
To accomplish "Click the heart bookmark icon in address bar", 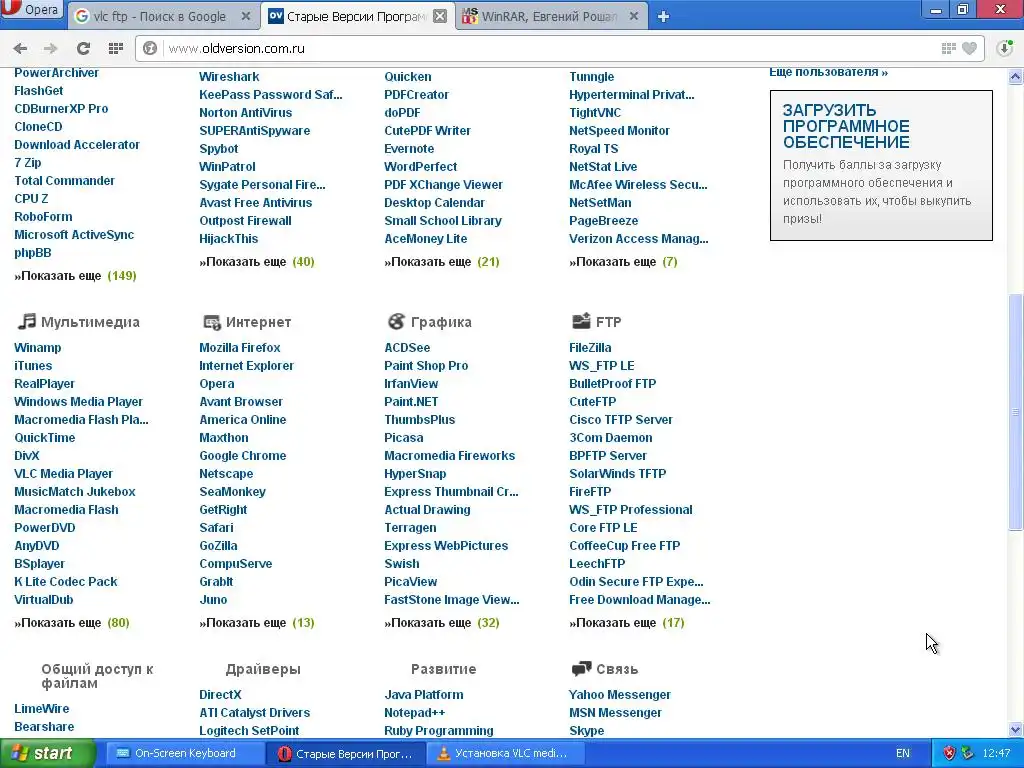I will coord(970,48).
